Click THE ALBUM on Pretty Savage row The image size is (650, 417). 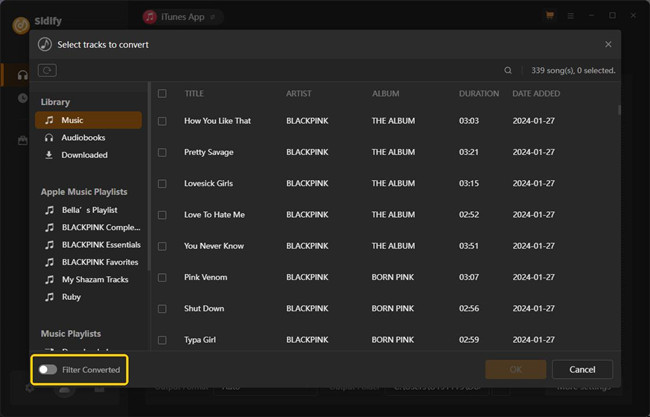coord(393,153)
